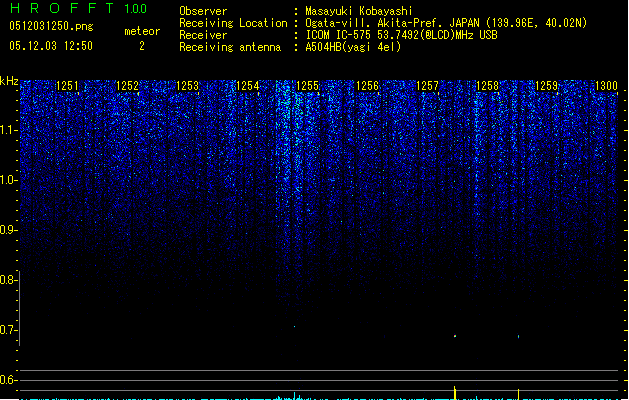
Task: Select the Ogata-vill. Akita-Pref. JAPAN location text
Action: 446,23
